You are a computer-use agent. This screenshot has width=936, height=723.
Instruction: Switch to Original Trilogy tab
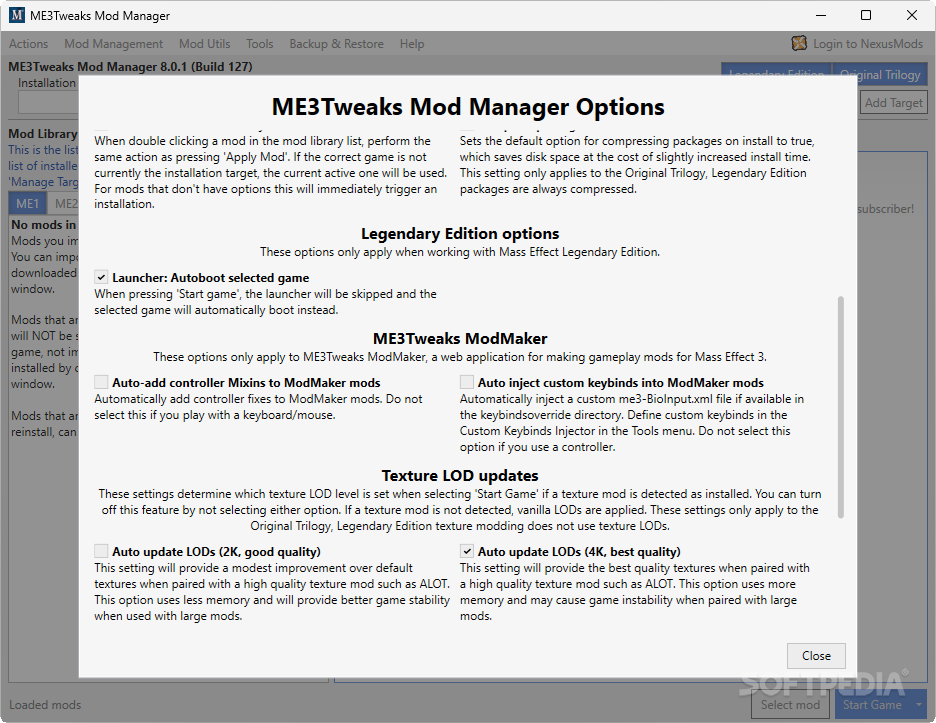[880, 75]
